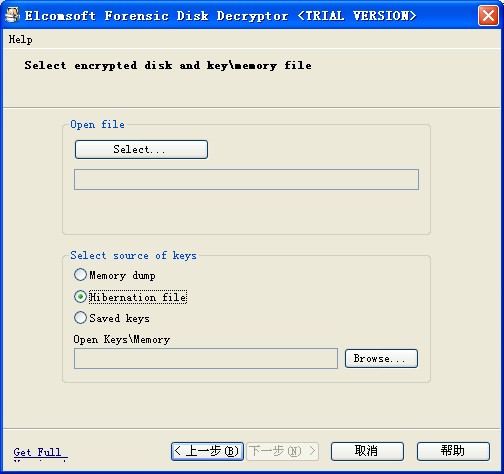Click the 'Select source of keys' group label
The image size is (504, 474).
point(133,256)
